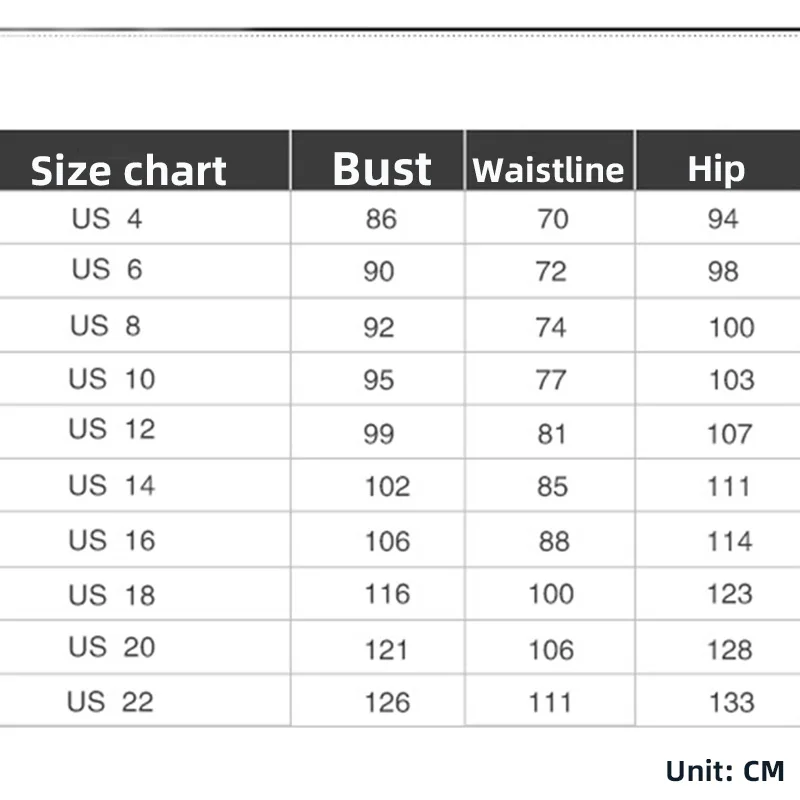Select waistline value 81 for US 12
Screen dimensions: 800x800
552,435
